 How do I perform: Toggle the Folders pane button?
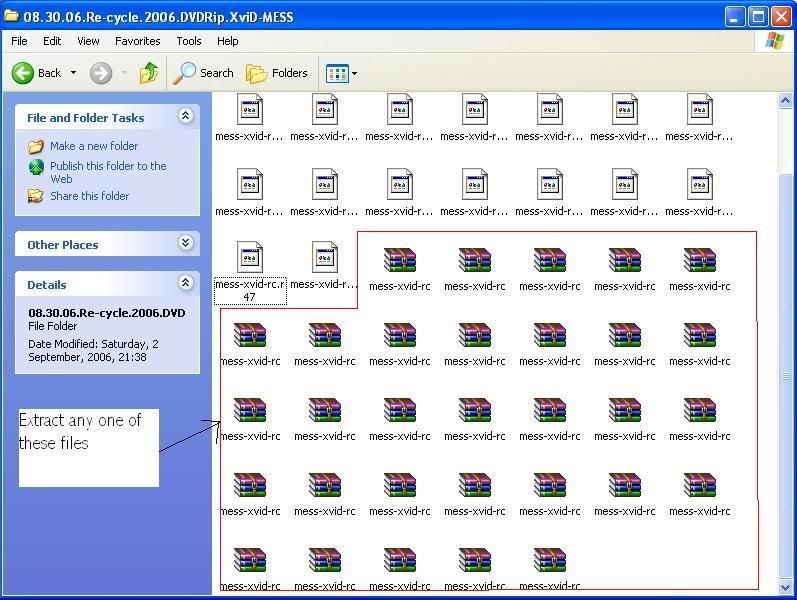click(277, 73)
